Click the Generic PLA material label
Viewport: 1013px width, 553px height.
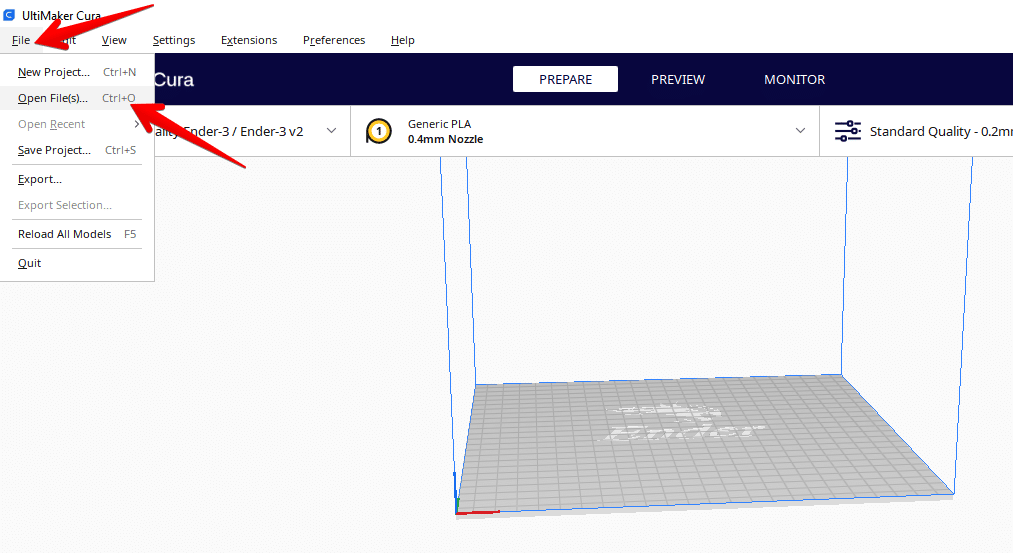[439, 124]
